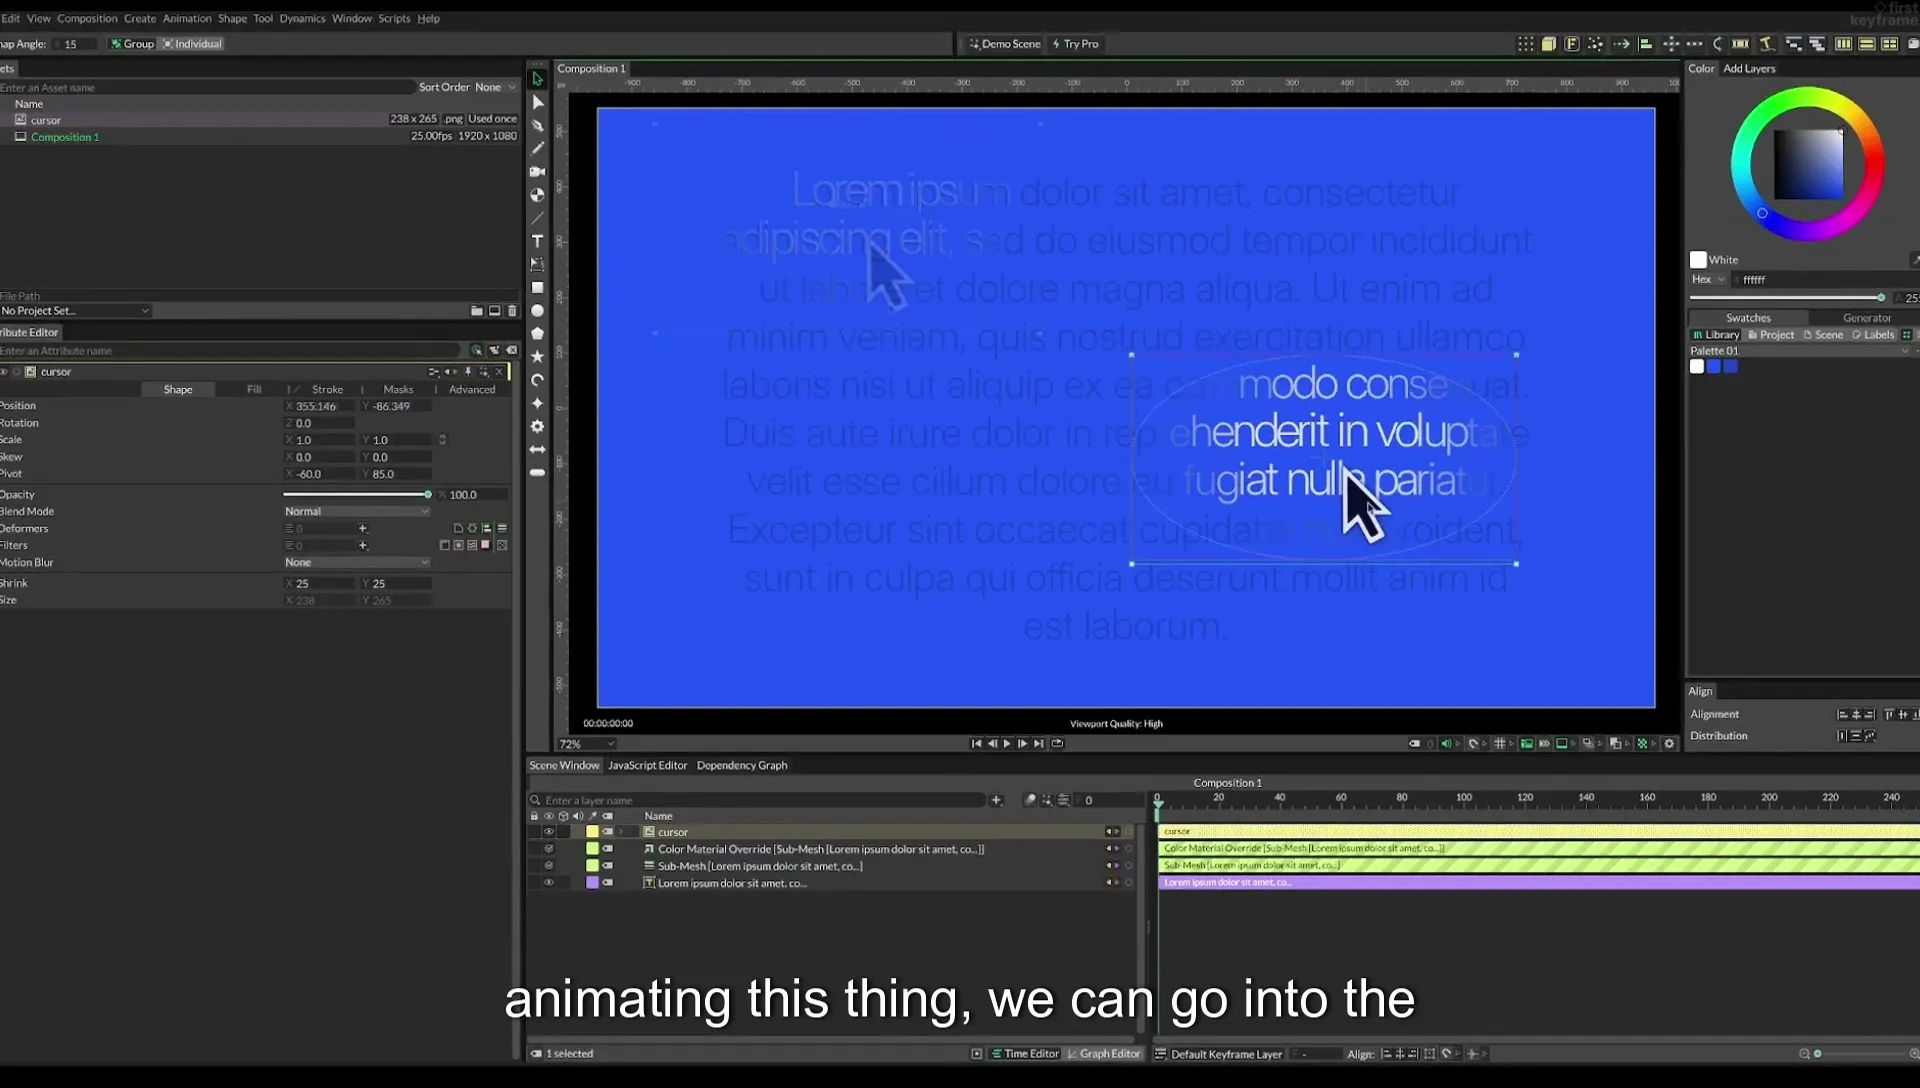Open the Motion Blur dropdown
The width and height of the screenshot is (1920, 1088).
pyautogui.click(x=357, y=562)
